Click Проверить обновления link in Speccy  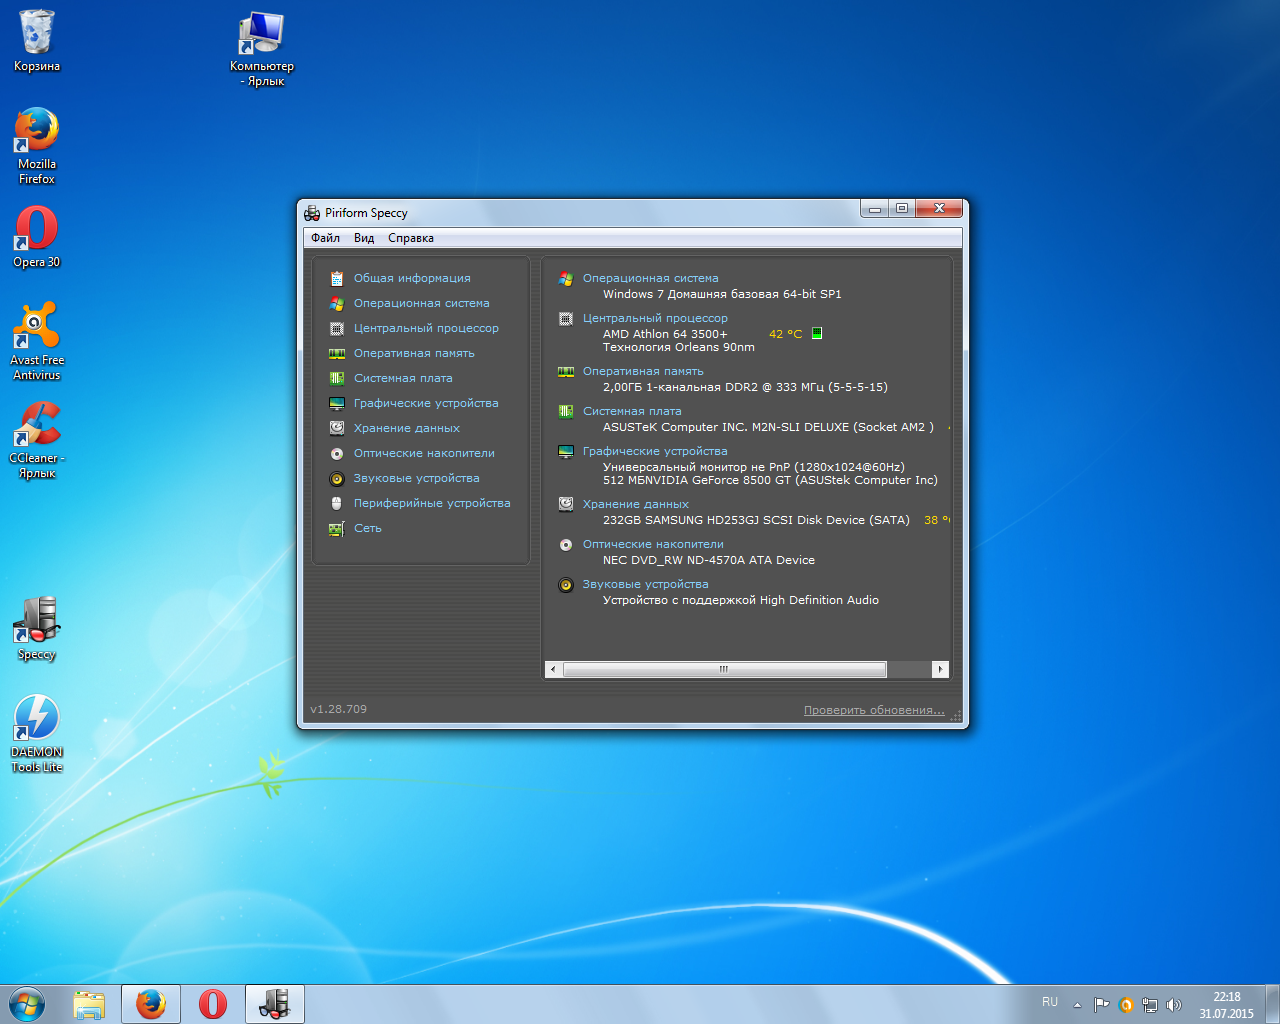pos(874,710)
